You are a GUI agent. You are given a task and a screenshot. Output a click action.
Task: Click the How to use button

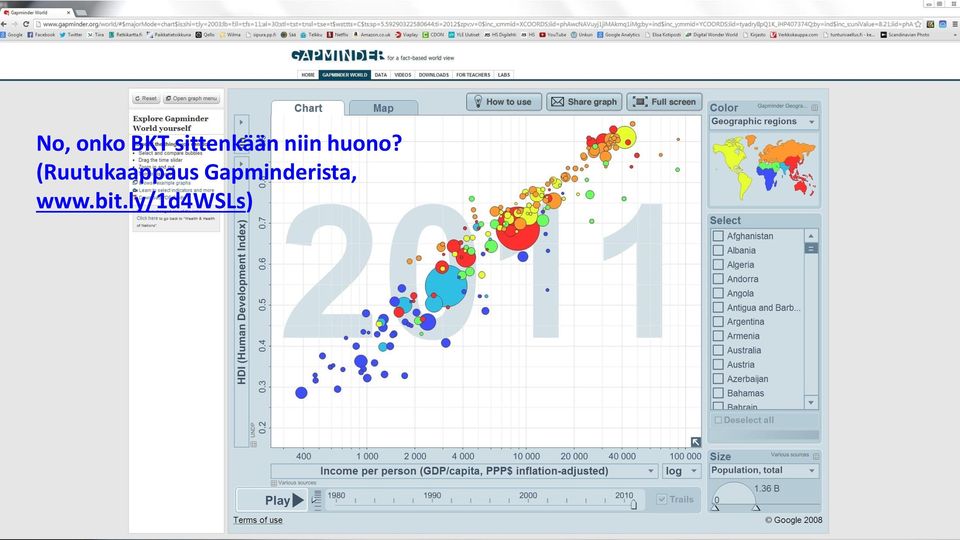coord(504,102)
